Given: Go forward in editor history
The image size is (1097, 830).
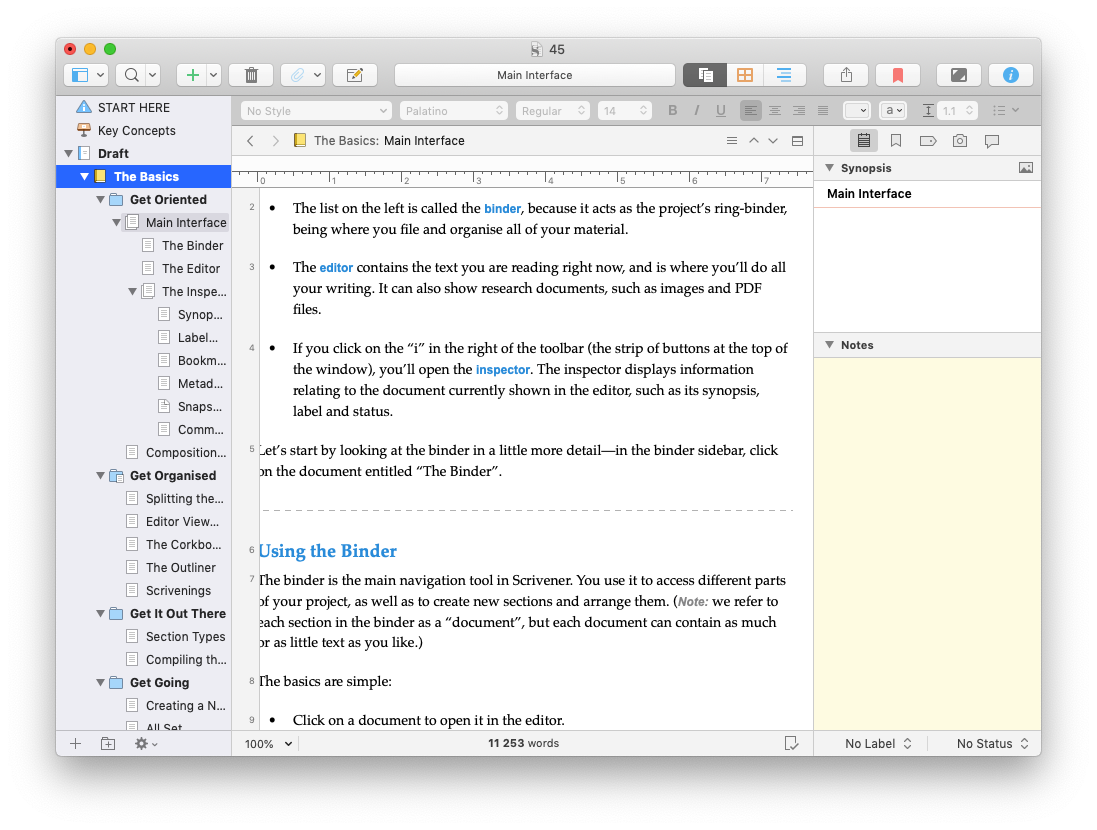Looking at the screenshot, I should coord(276,141).
